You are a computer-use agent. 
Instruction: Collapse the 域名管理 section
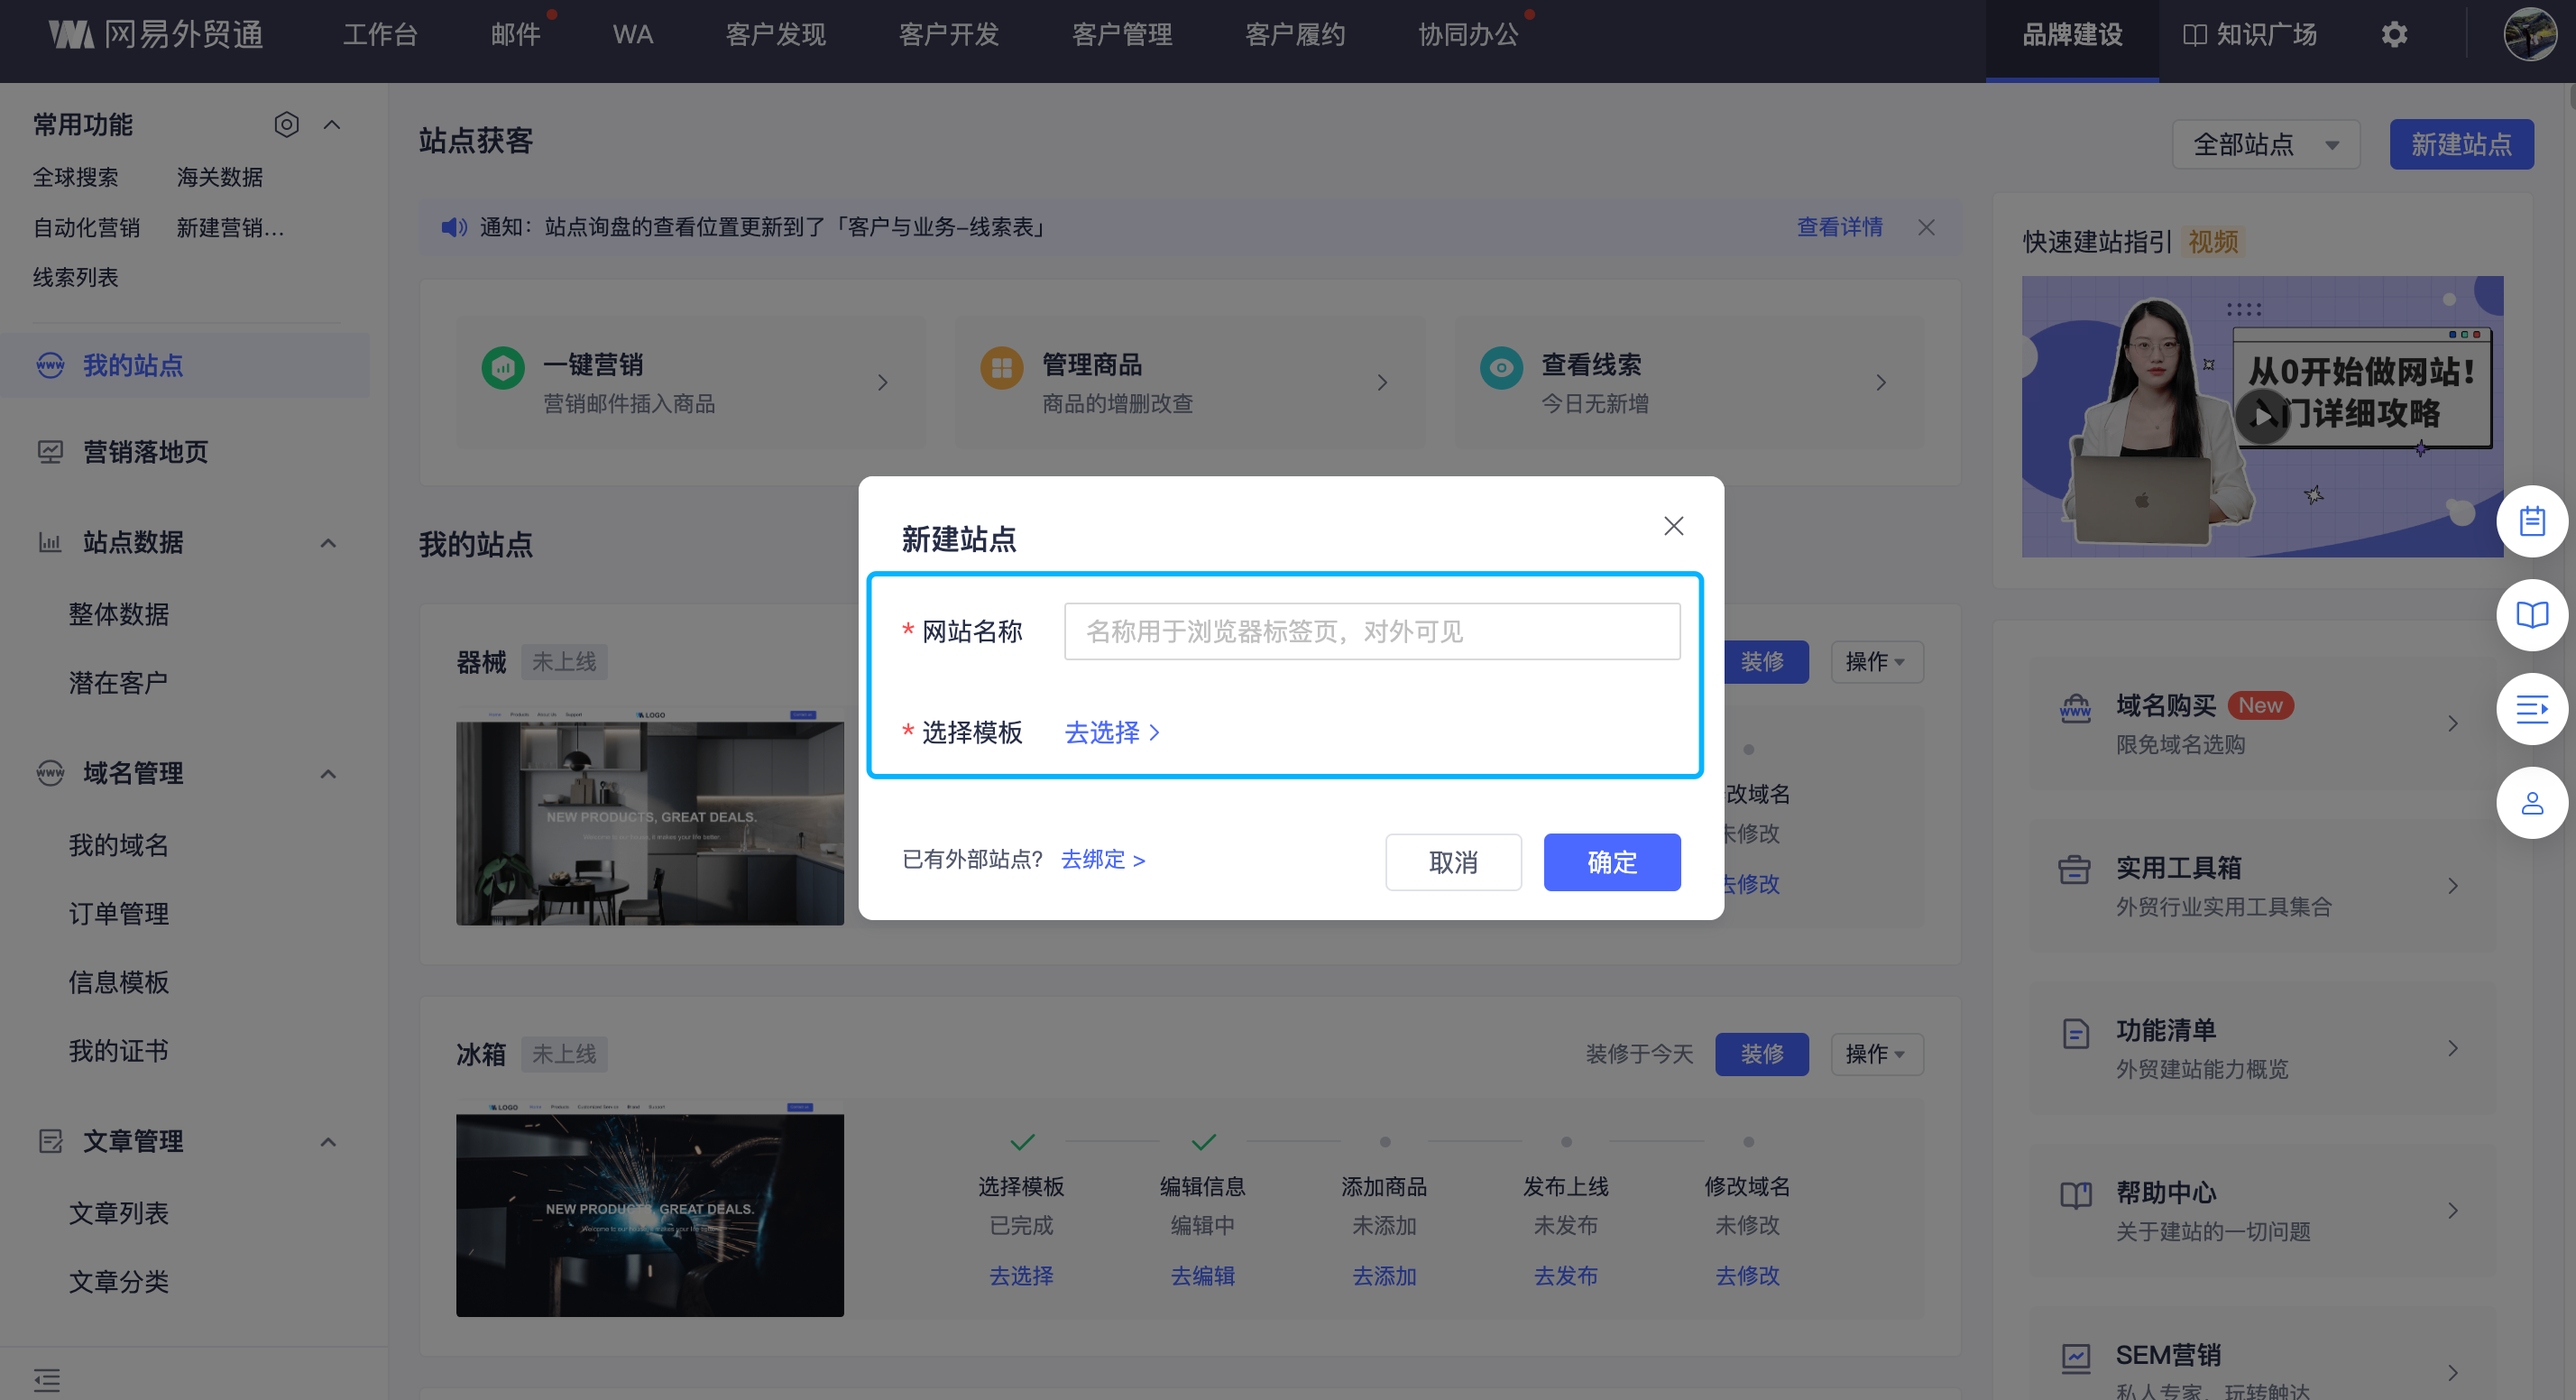pyautogui.click(x=328, y=774)
